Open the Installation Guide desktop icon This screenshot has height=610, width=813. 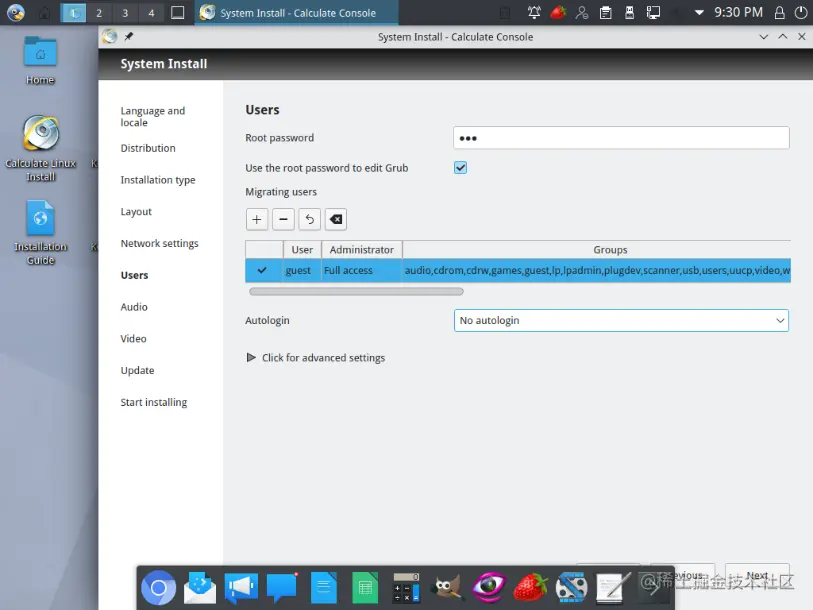click(x=40, y=232)
